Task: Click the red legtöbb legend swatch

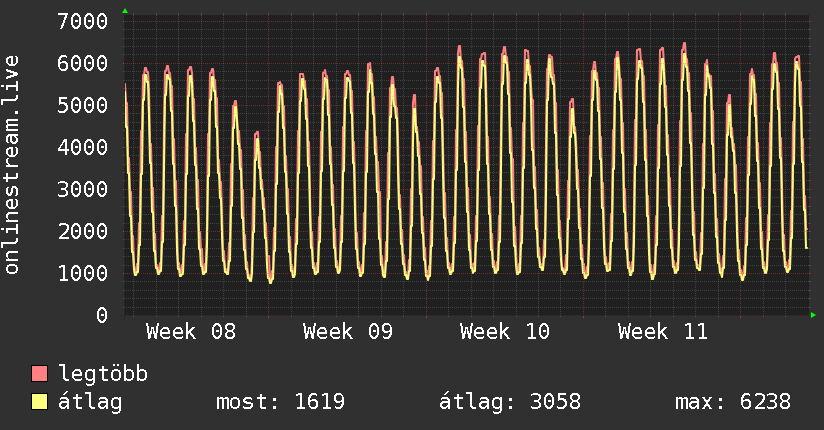Action: (40, 374)
